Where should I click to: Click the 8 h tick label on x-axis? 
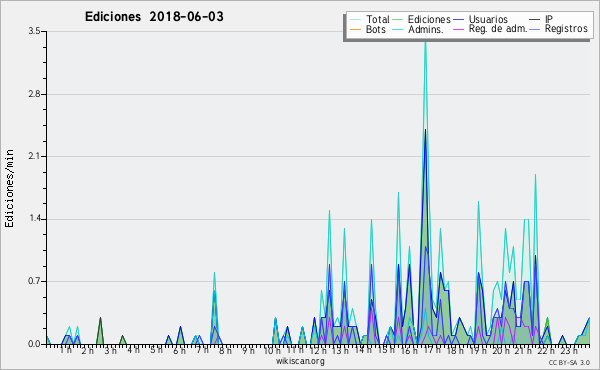point(225,351)
